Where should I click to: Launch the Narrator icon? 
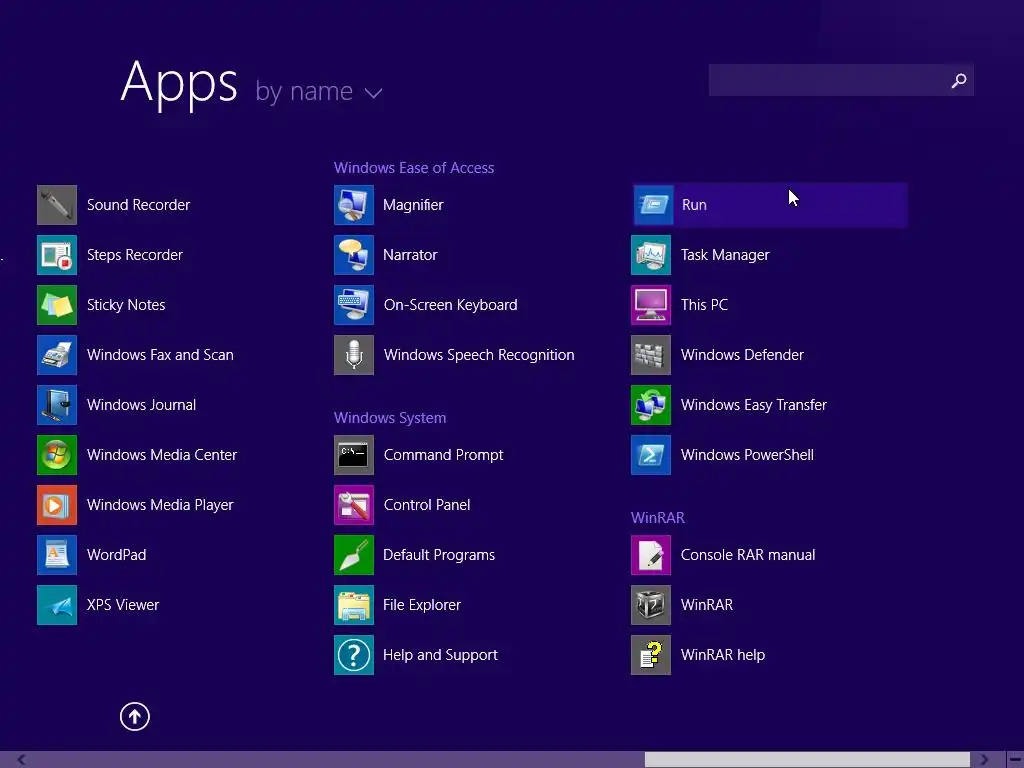click(x=354, y=255)
